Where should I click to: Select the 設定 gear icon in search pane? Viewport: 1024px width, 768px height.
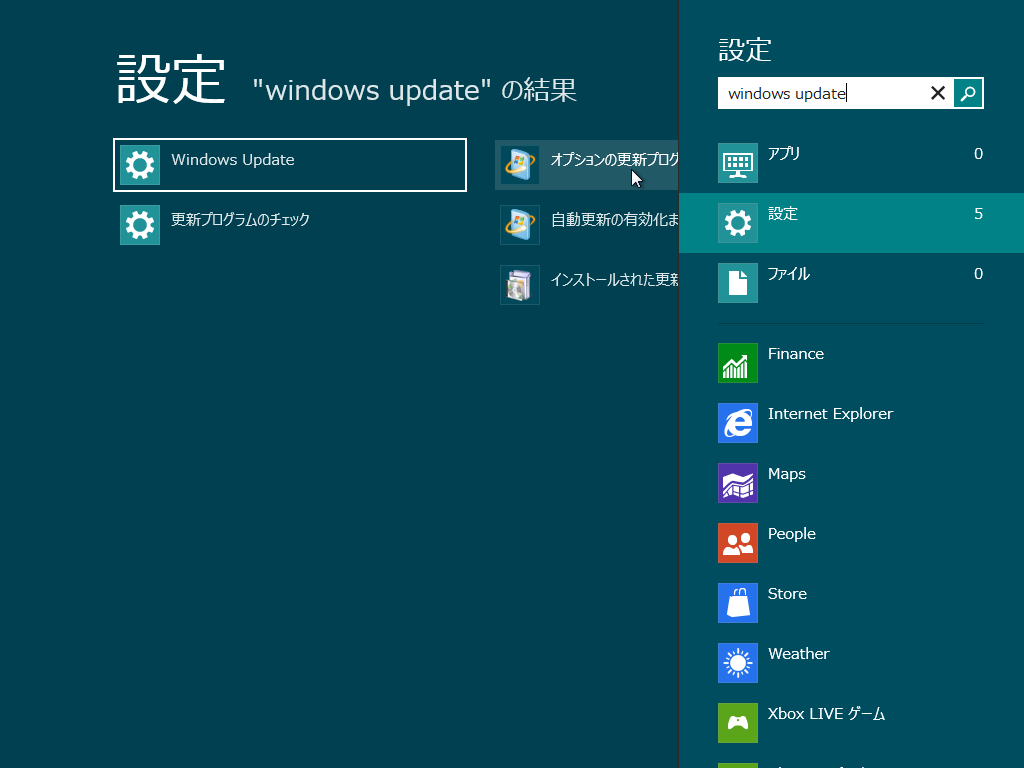coord(738,223)
